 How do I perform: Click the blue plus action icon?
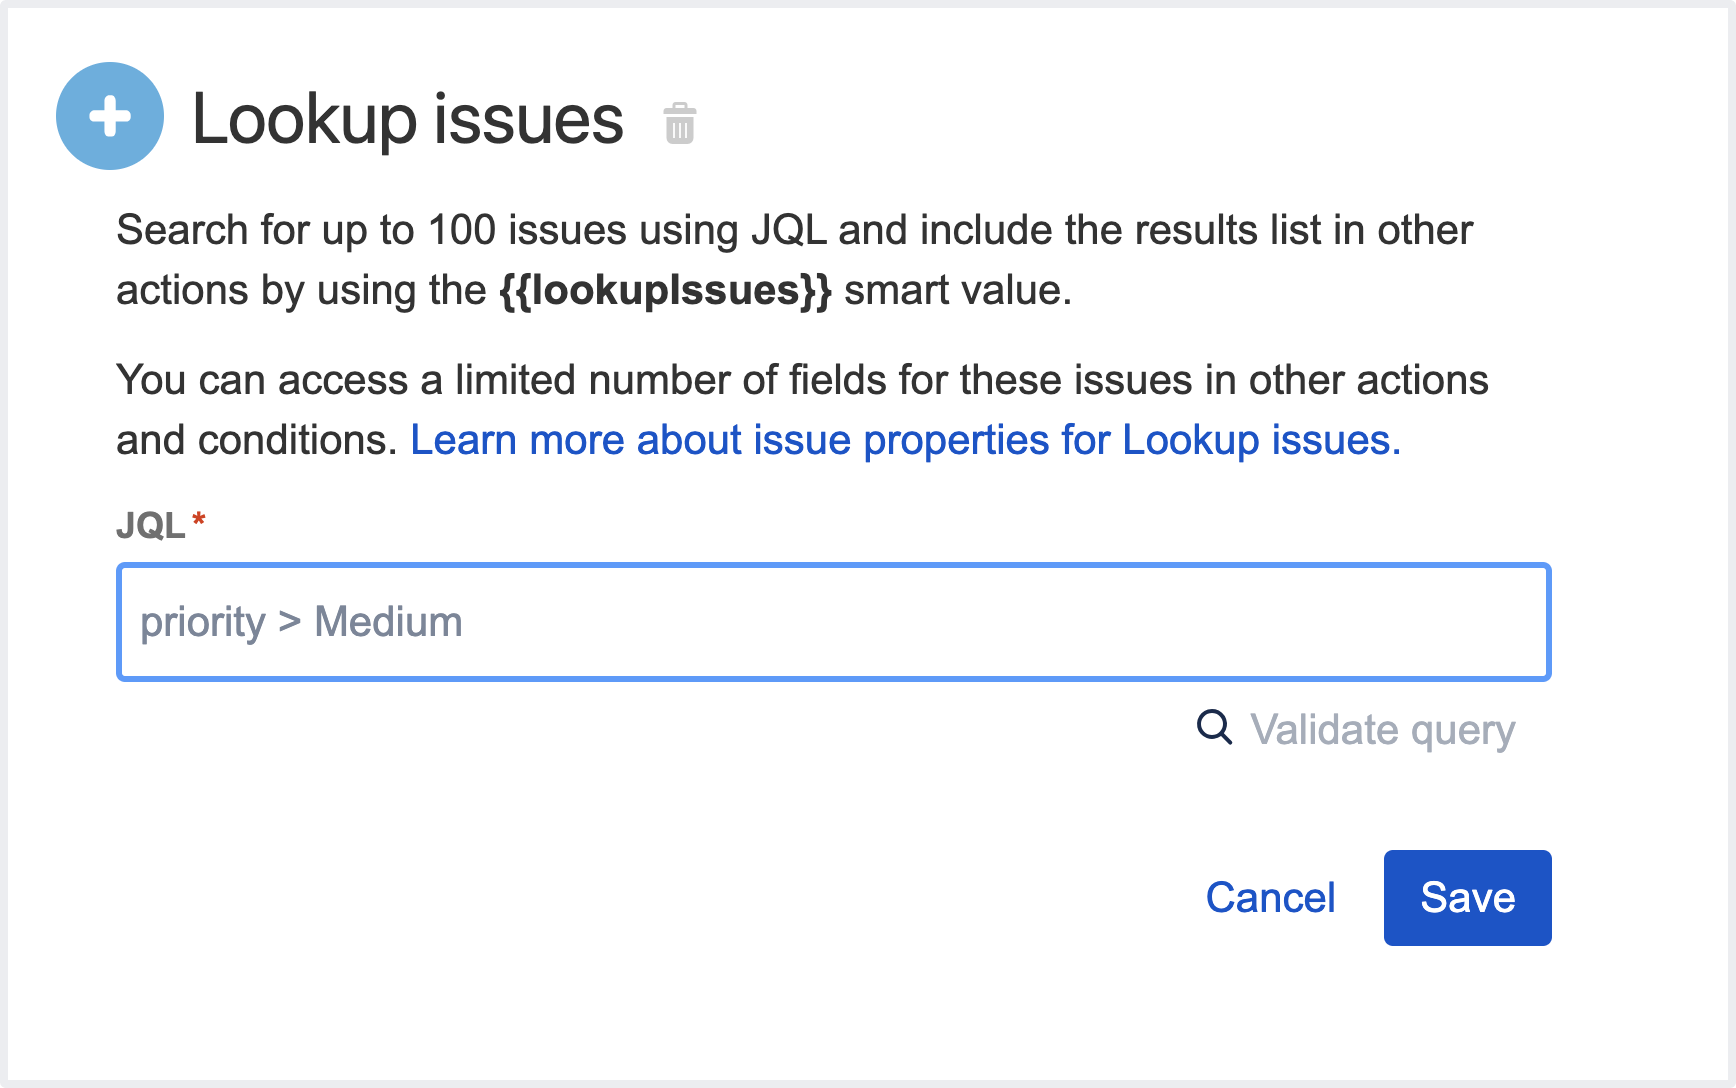click(x=110, y=116)
